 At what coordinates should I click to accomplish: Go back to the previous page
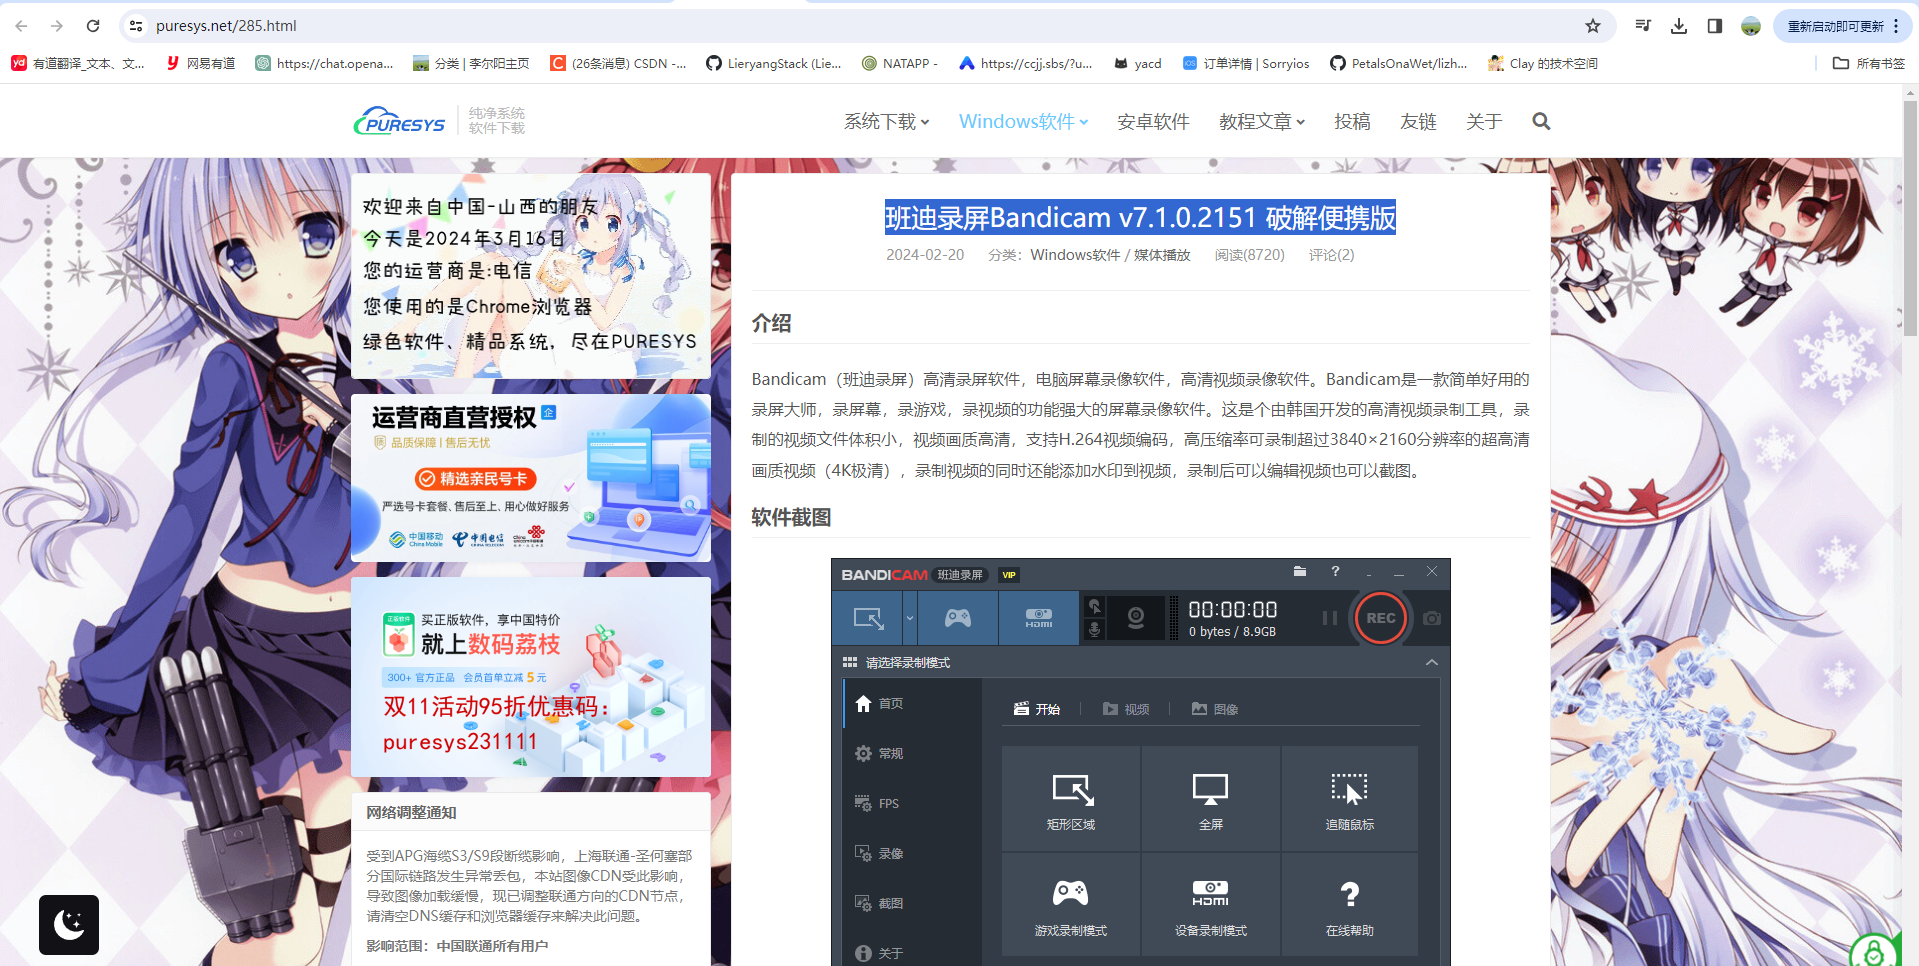21,26
